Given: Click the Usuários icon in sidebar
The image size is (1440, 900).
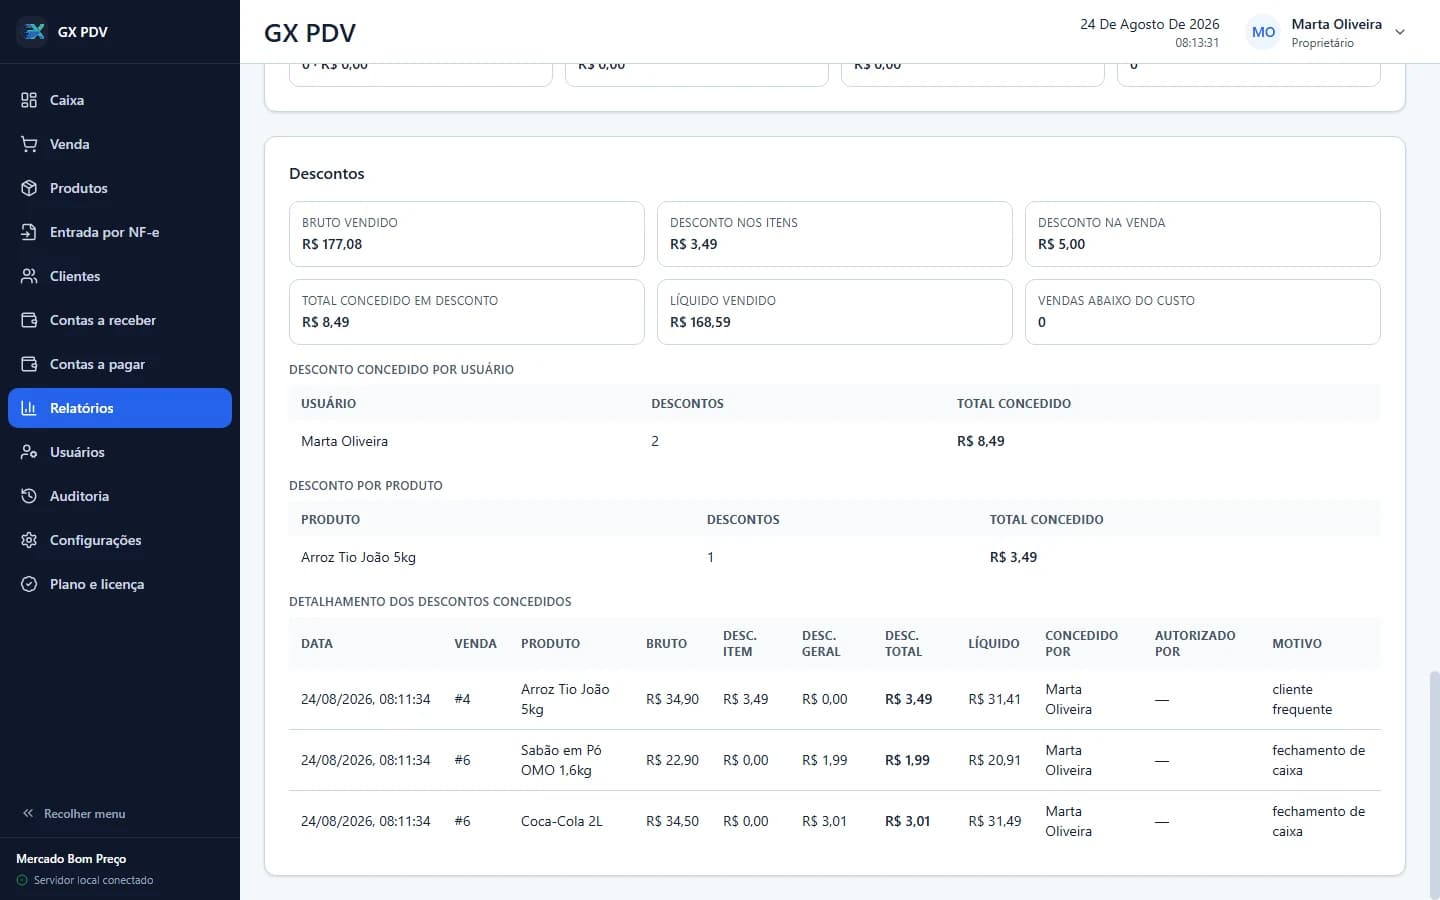Looking at the screenshot, I should pyautogui.click(x=29, y=452).
